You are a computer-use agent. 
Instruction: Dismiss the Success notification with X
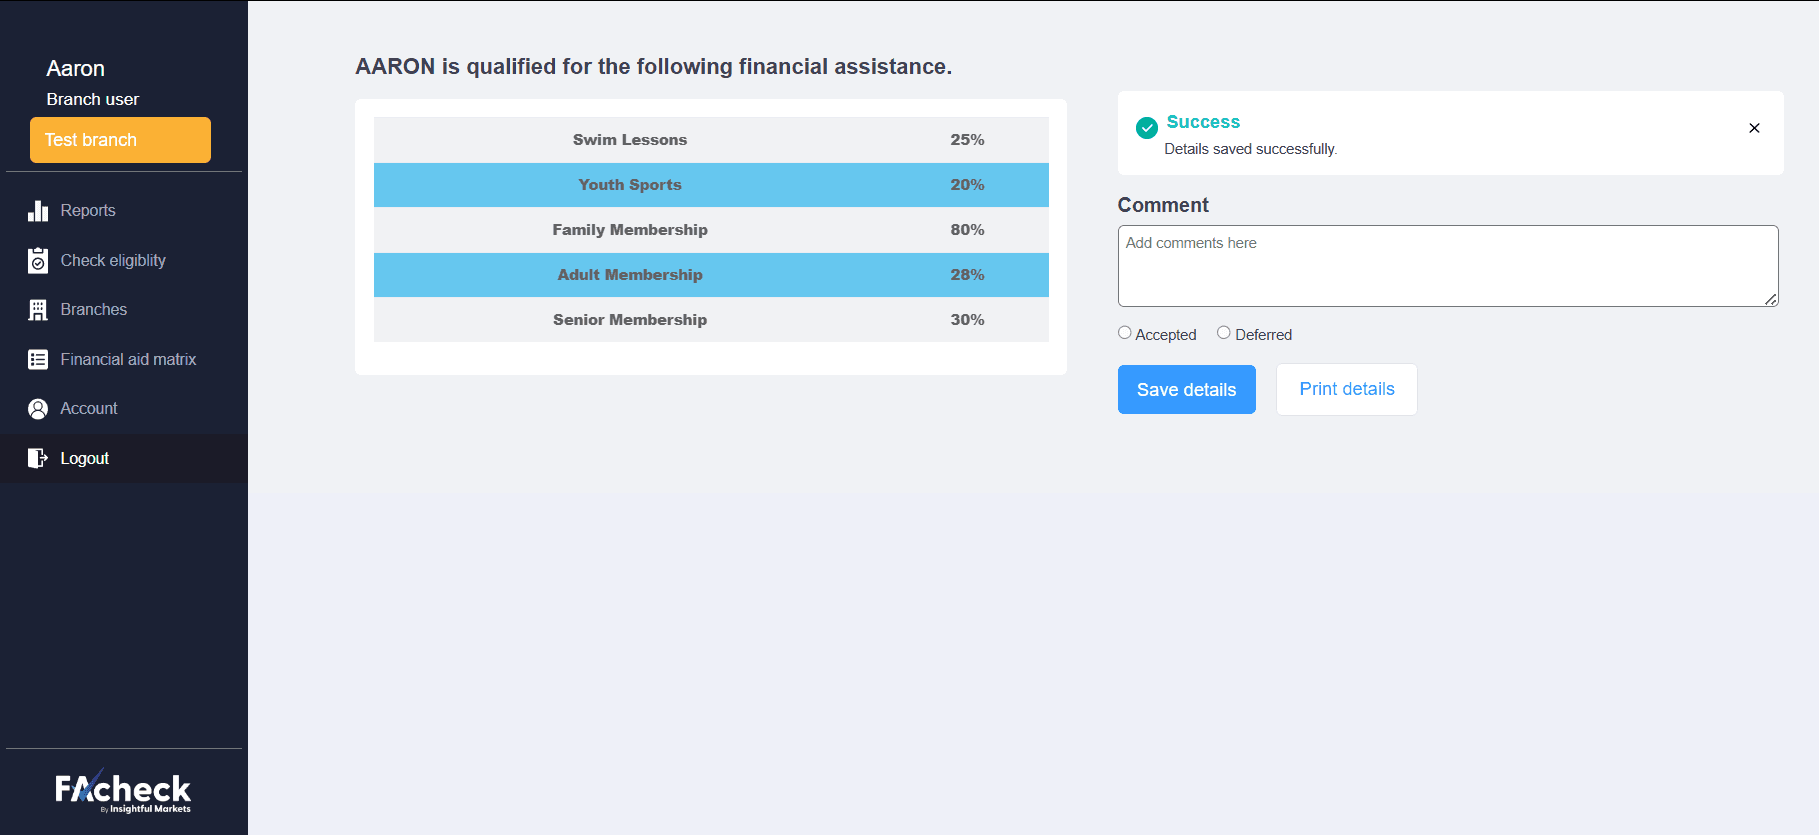pos(1754,128)
